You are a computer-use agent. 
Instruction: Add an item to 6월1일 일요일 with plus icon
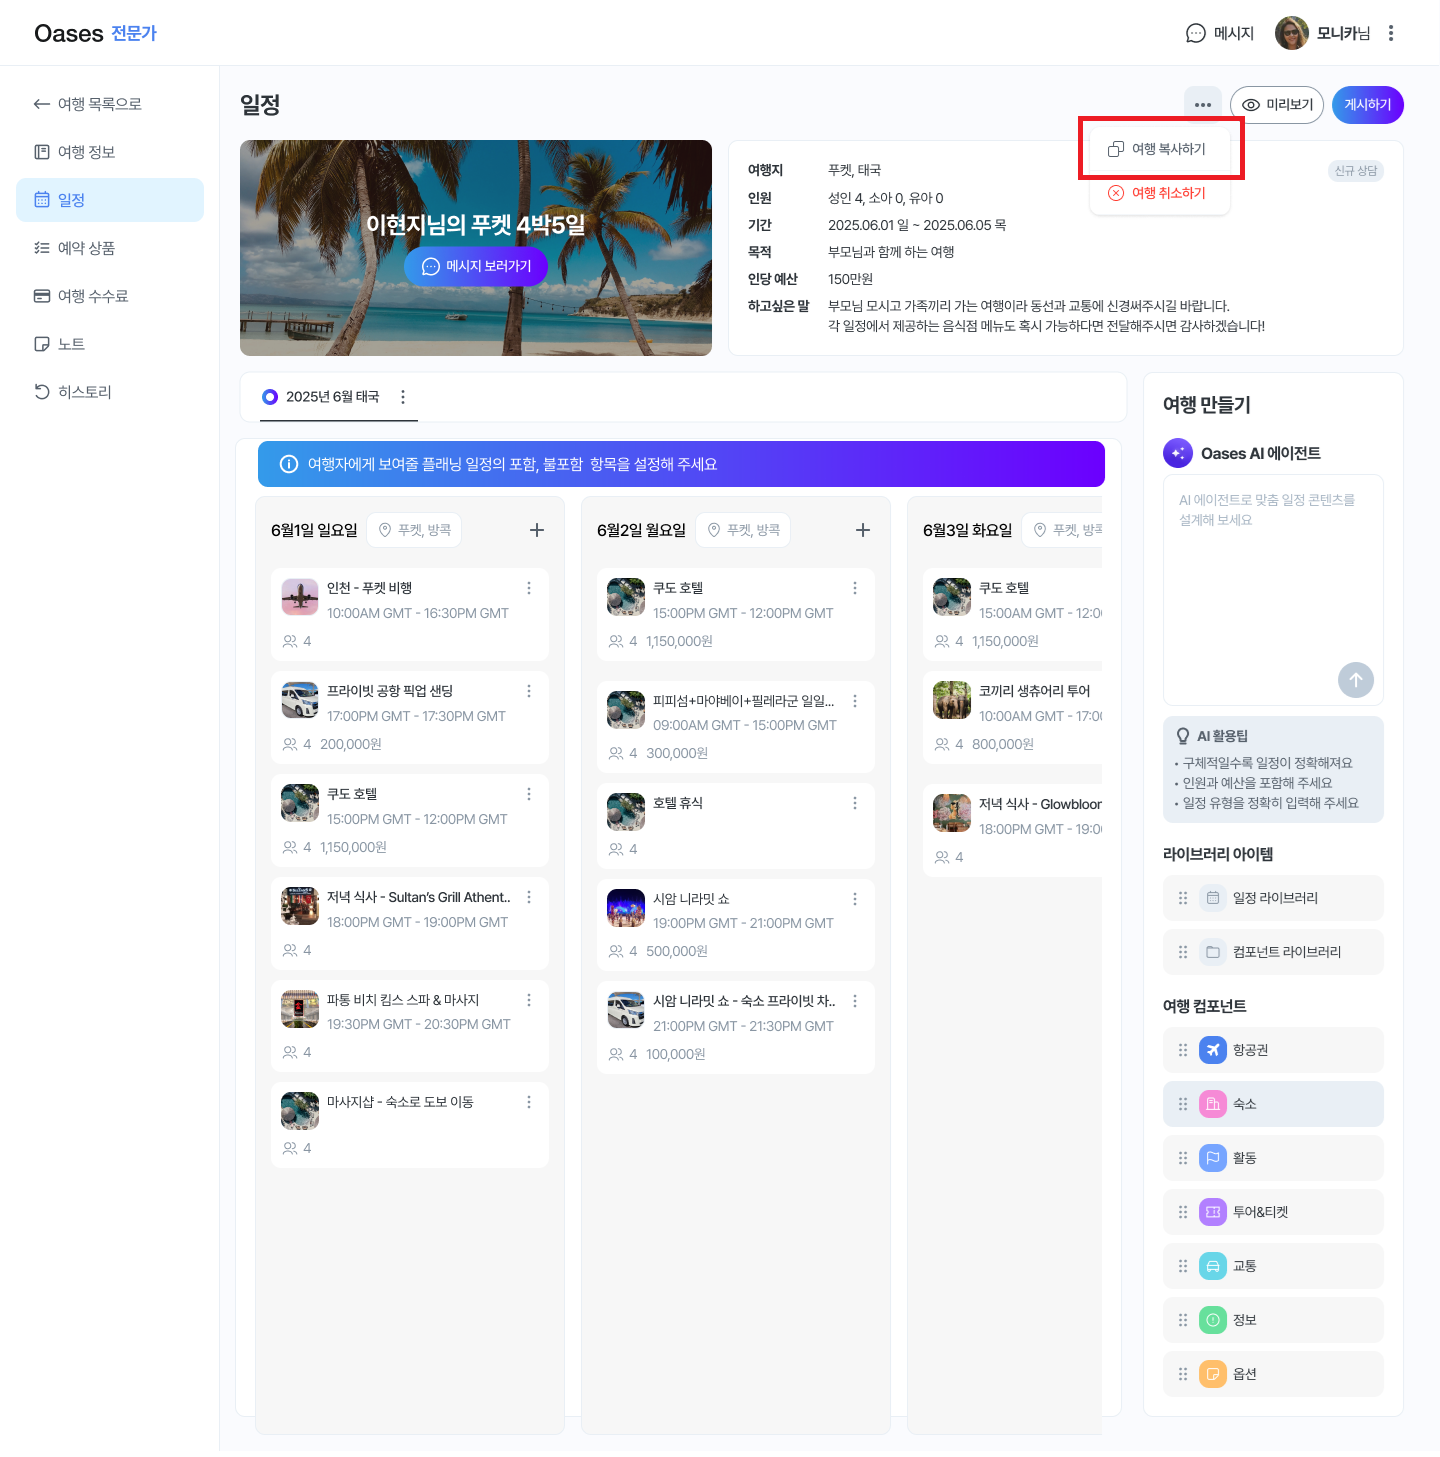pyautogui.click(x=537, y=530)
